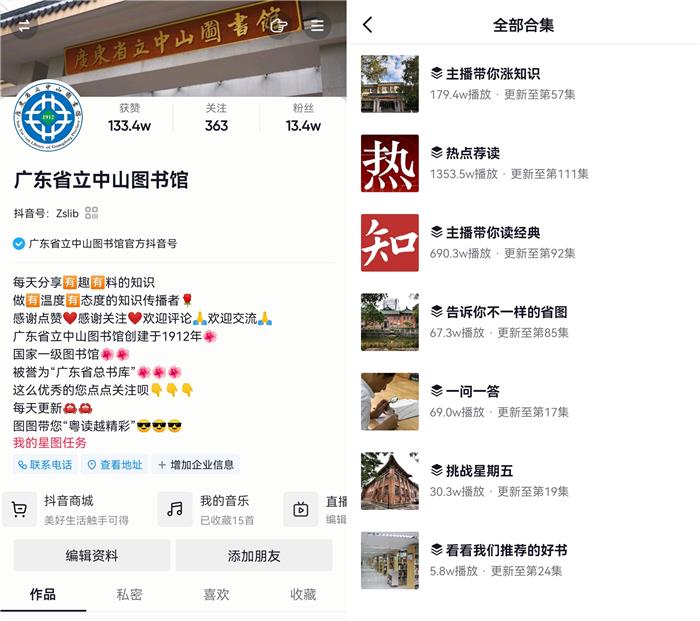This screenshot has width=700, height=621.
Task: Click the 添加朋友 button
Action: click(x=254, y=556)
